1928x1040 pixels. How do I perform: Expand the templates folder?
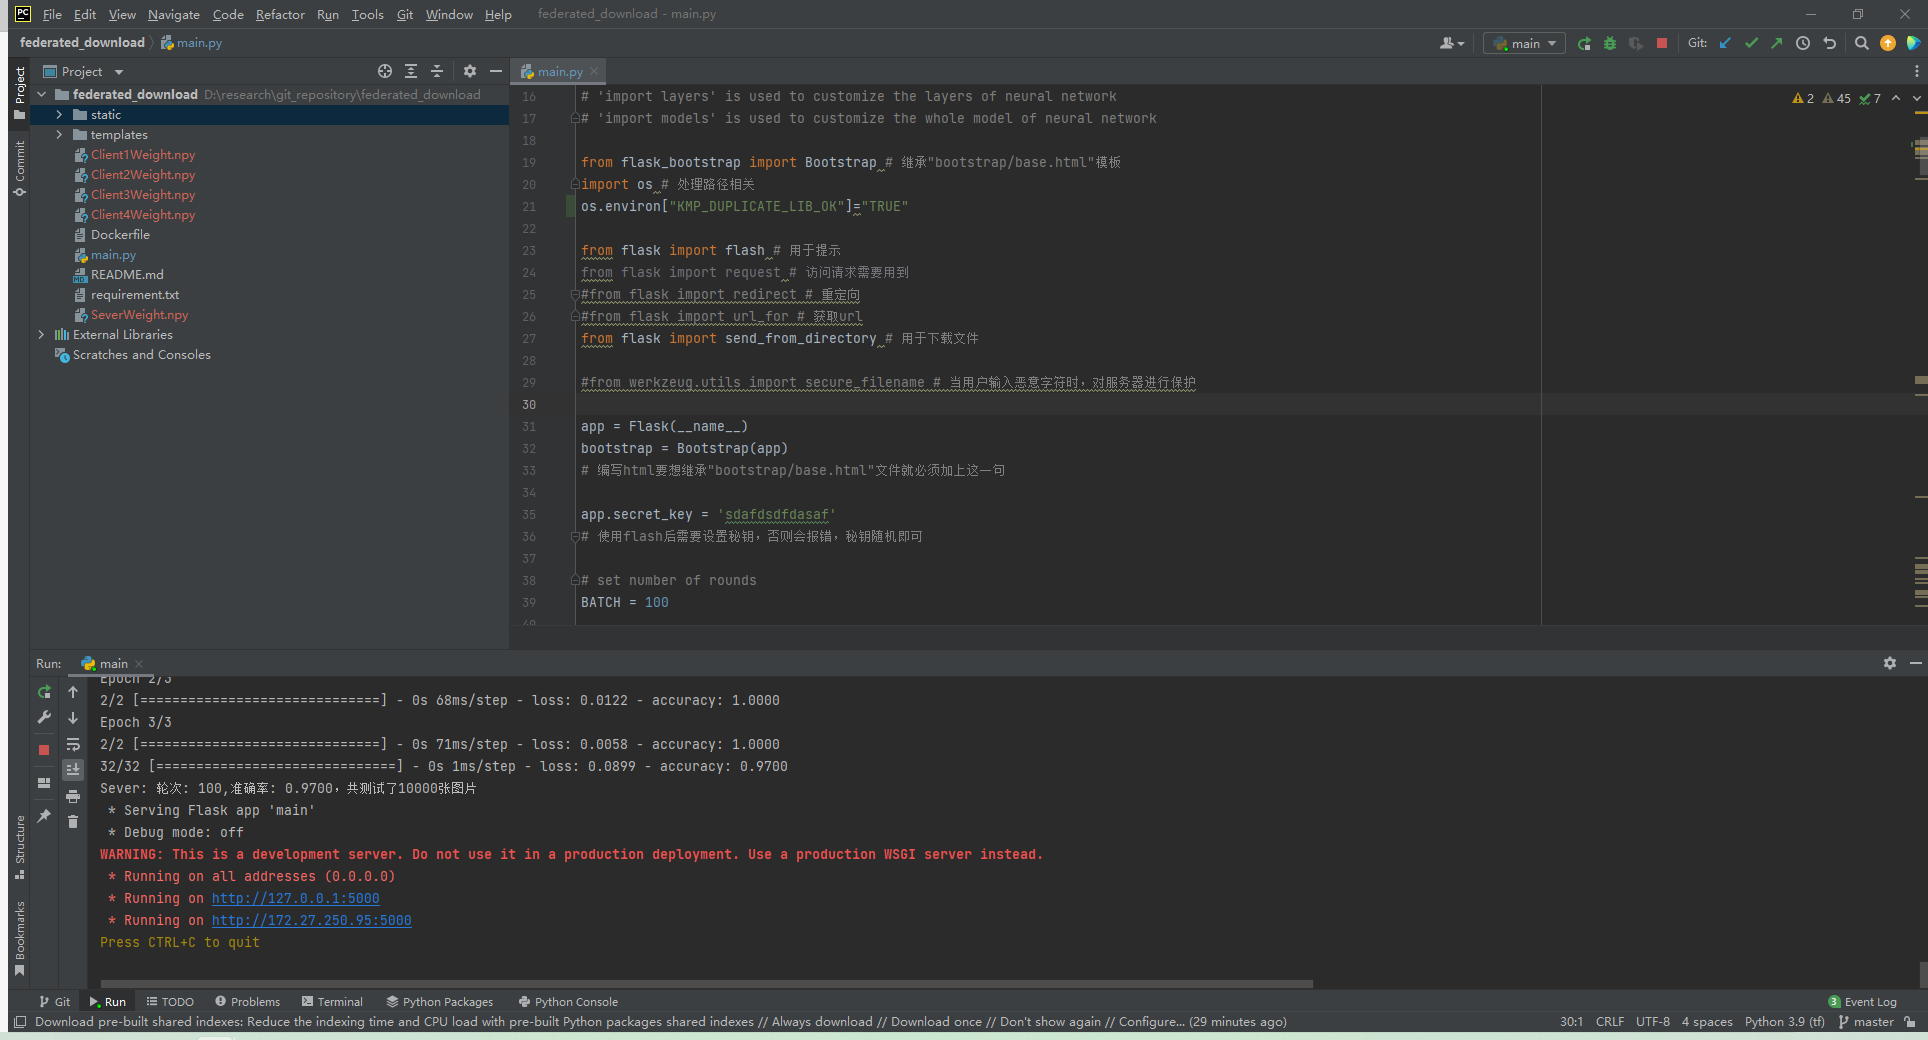[59, 135]
